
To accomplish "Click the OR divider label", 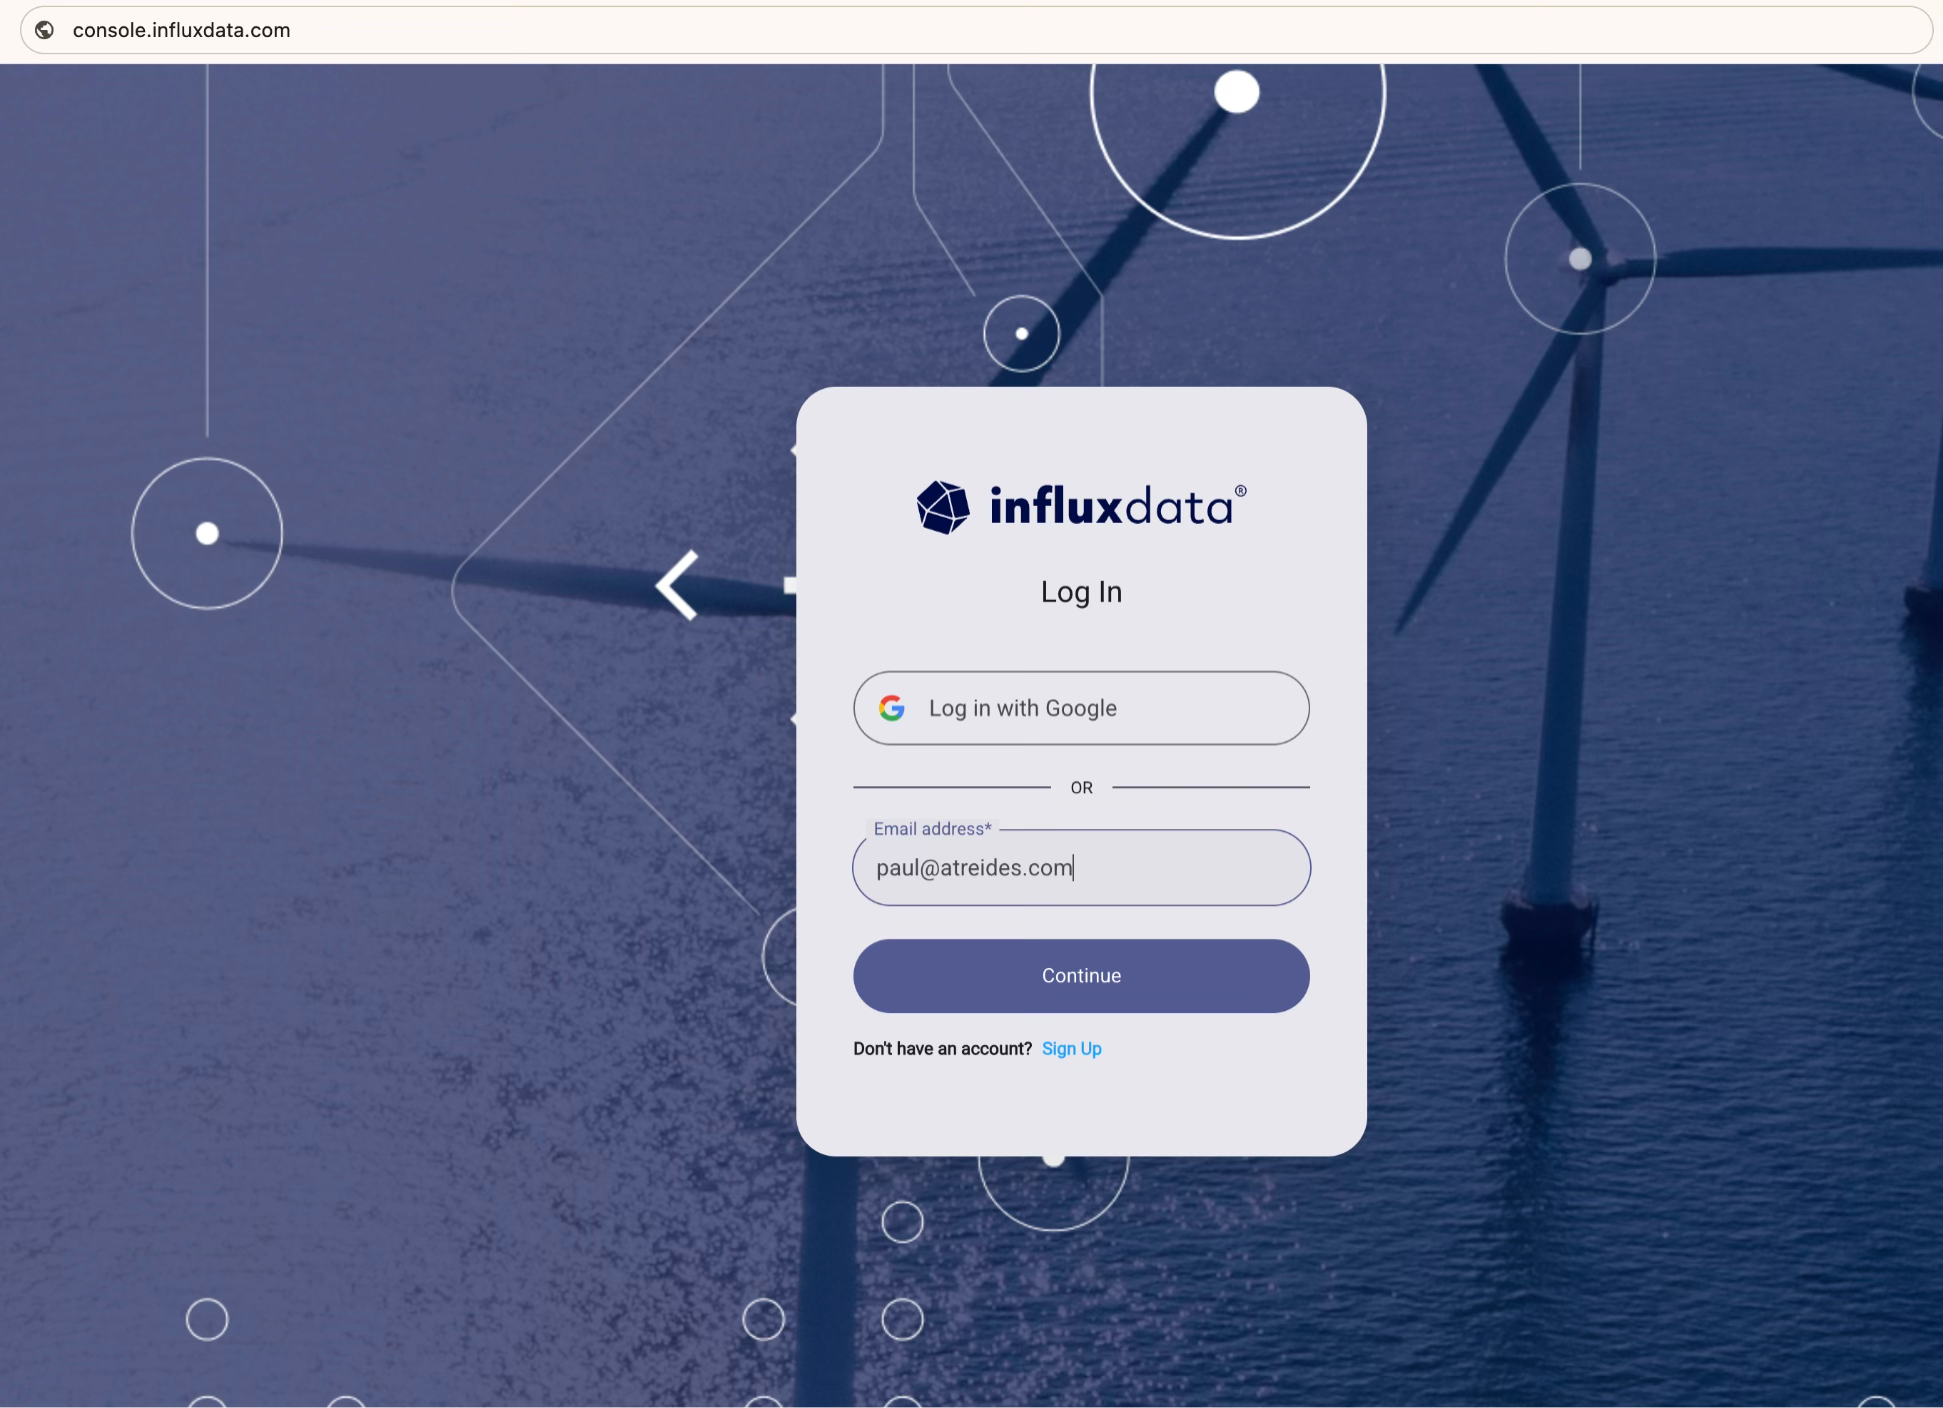I will [1081, 787].
